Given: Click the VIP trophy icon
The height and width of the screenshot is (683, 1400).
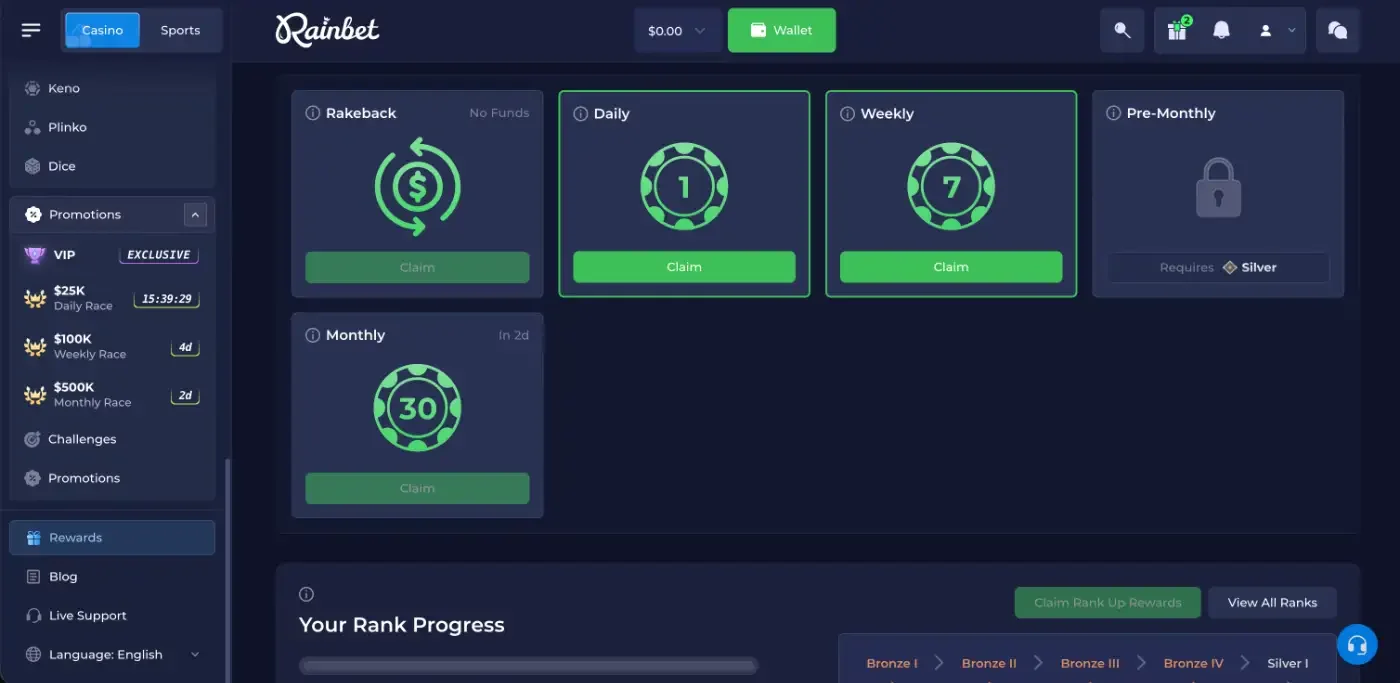Looking at the screenshot, I should coord(35,255).
